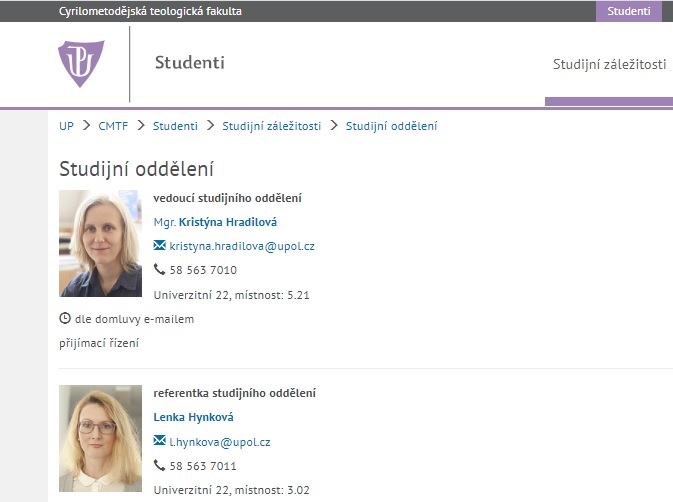Click clock icon next to dle domluvy e-mailem
The width and height of the screenshot is (673, 502).
65,318
